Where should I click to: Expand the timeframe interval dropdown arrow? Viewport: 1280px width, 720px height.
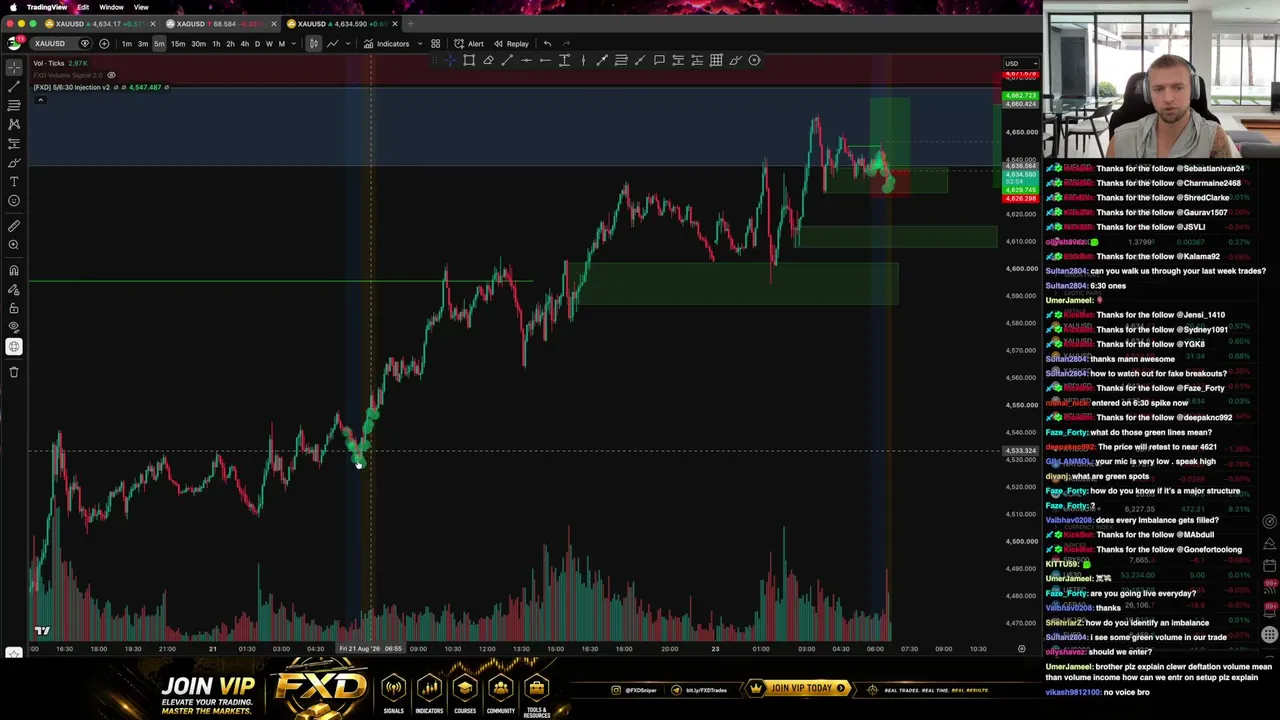[x=294, y=44]
